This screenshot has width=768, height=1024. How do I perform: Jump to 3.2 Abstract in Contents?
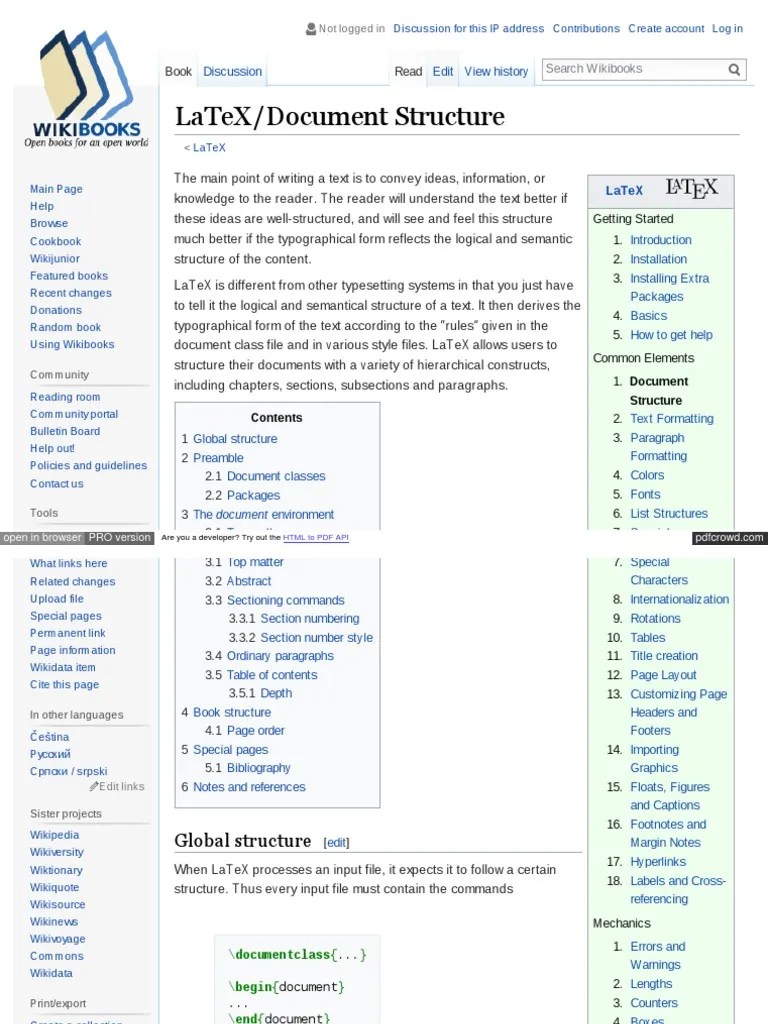249,581
